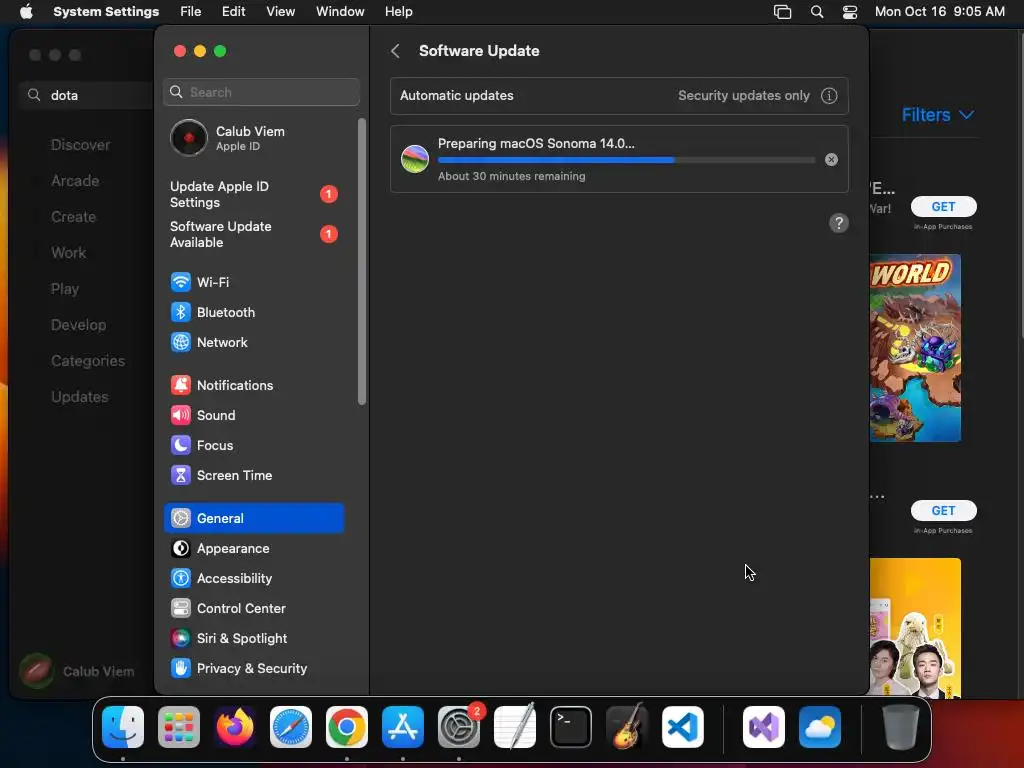Open Play section in App Store sidebar
This screenshot has height=768, width=1024.
click(x=65, y=289)
